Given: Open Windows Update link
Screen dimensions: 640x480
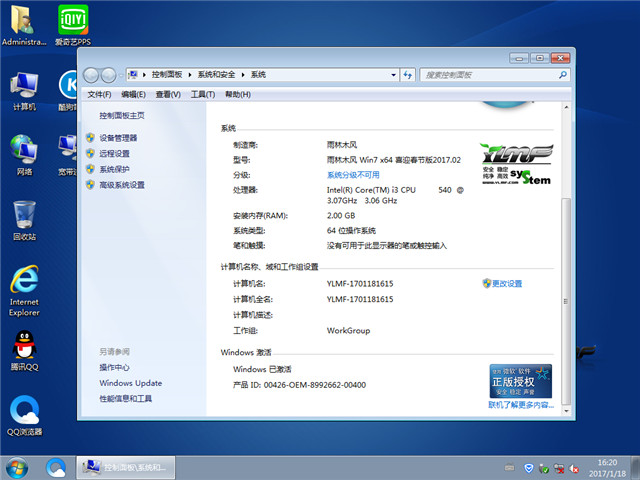Looking at the screenshot, I should point(131,383).
